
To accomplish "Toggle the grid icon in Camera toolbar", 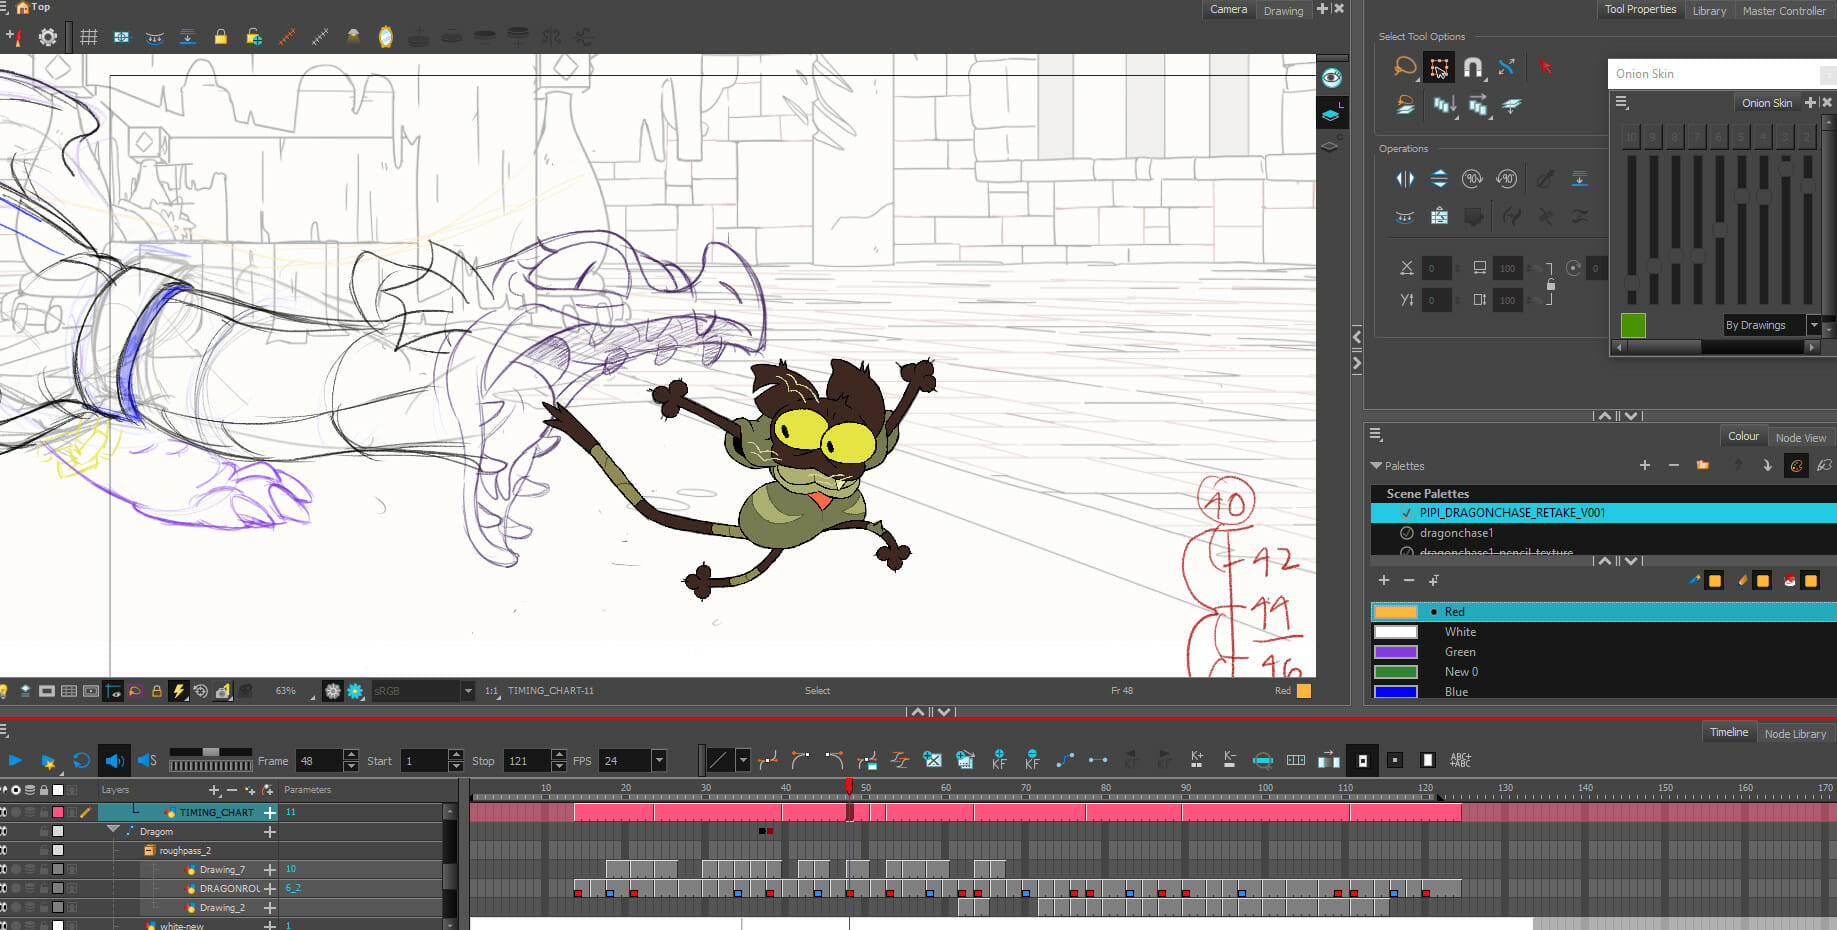I will 89,37.
